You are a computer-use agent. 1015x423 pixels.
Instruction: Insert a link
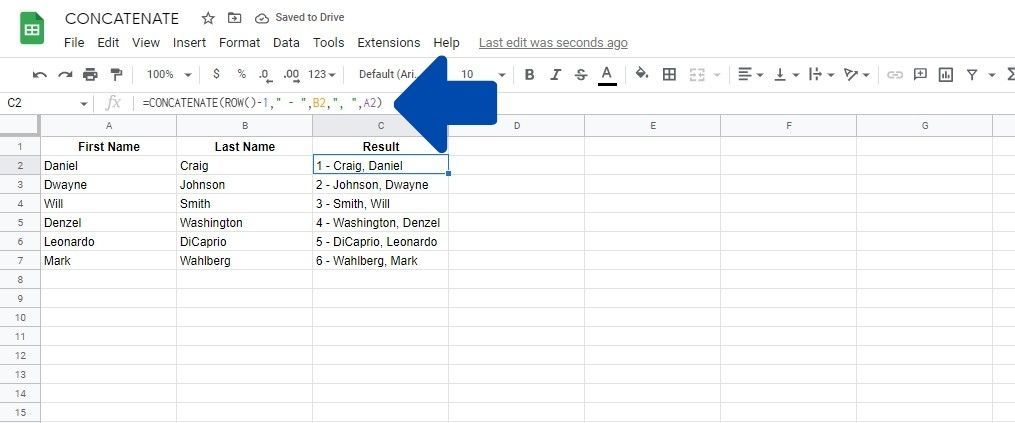point(895,74)
